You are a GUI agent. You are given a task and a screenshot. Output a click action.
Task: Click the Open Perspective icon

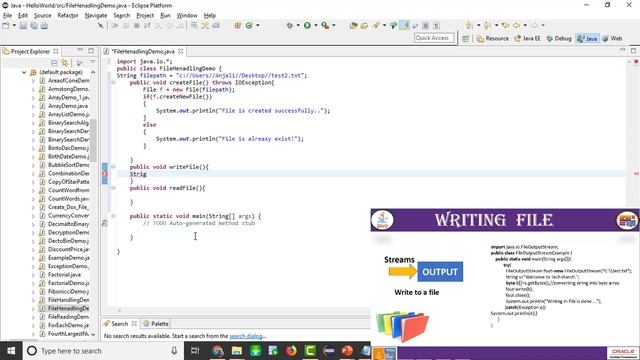point(466,38)
